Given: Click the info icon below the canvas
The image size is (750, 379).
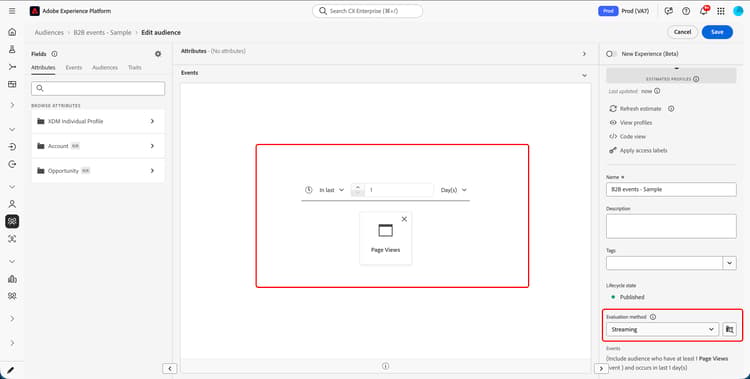Looking at the screenshot, I should click(386, 366).
